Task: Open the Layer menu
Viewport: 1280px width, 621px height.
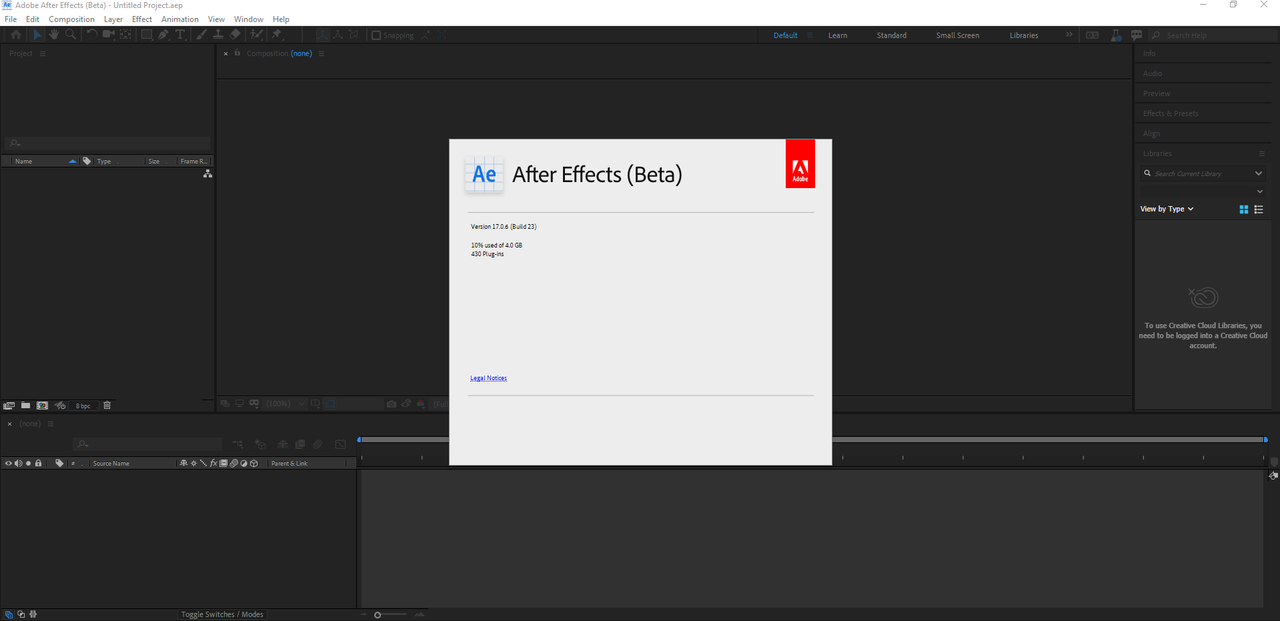Action: 113,19
